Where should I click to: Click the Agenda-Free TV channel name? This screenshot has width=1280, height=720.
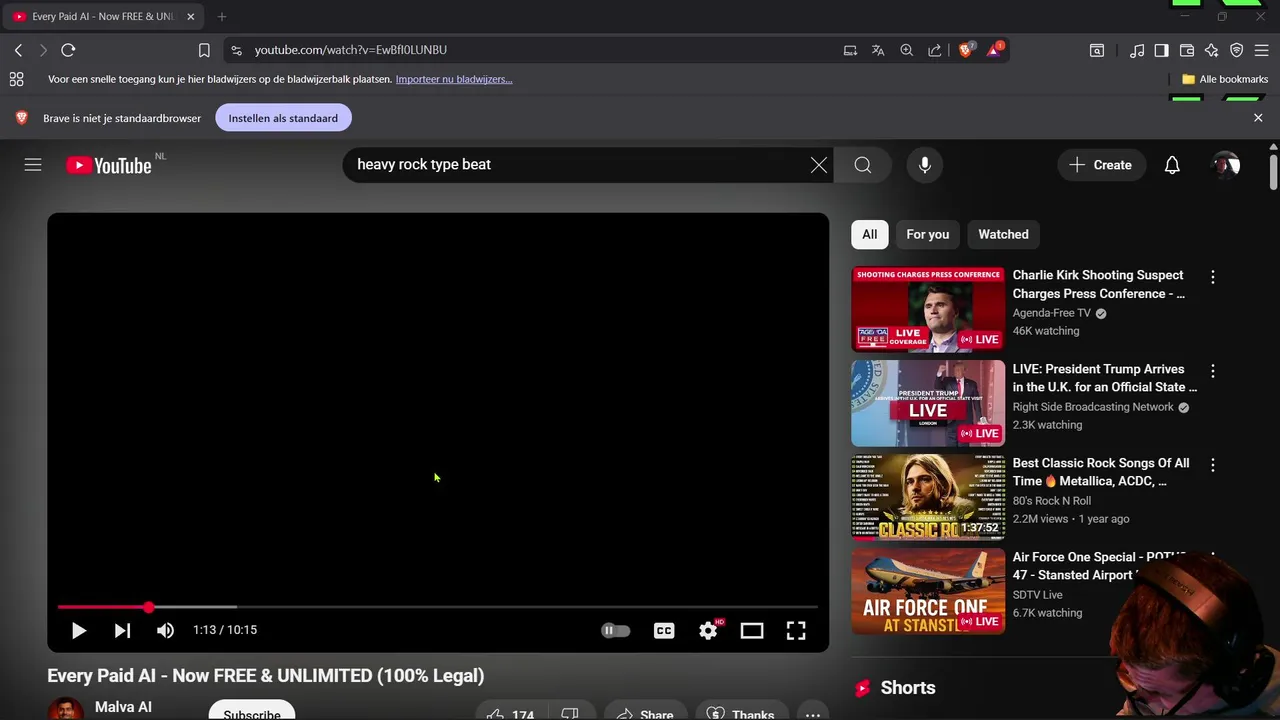tap(1051, 313)
